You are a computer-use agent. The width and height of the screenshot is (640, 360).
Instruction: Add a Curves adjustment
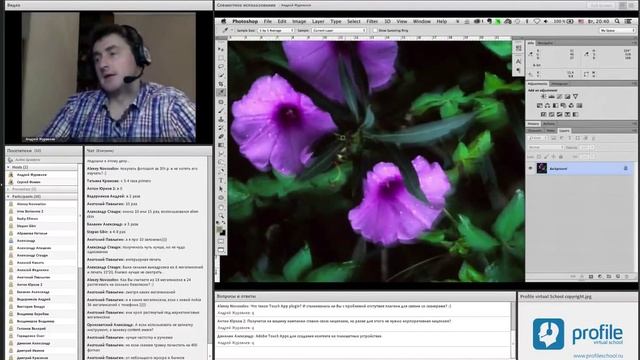click(559, 96)
